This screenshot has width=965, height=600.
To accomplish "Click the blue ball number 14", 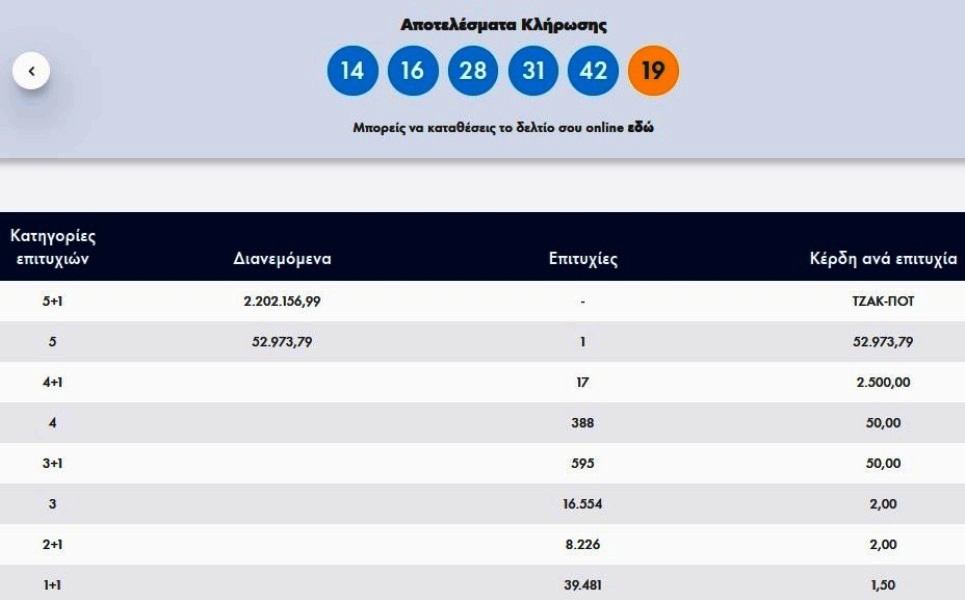I will click(352, 71).
